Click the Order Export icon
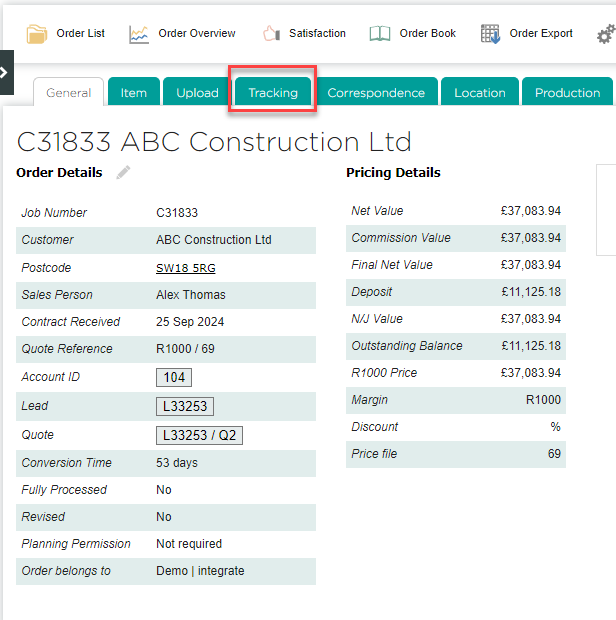This screenshot has height=620, width=616. click(490, 34)
